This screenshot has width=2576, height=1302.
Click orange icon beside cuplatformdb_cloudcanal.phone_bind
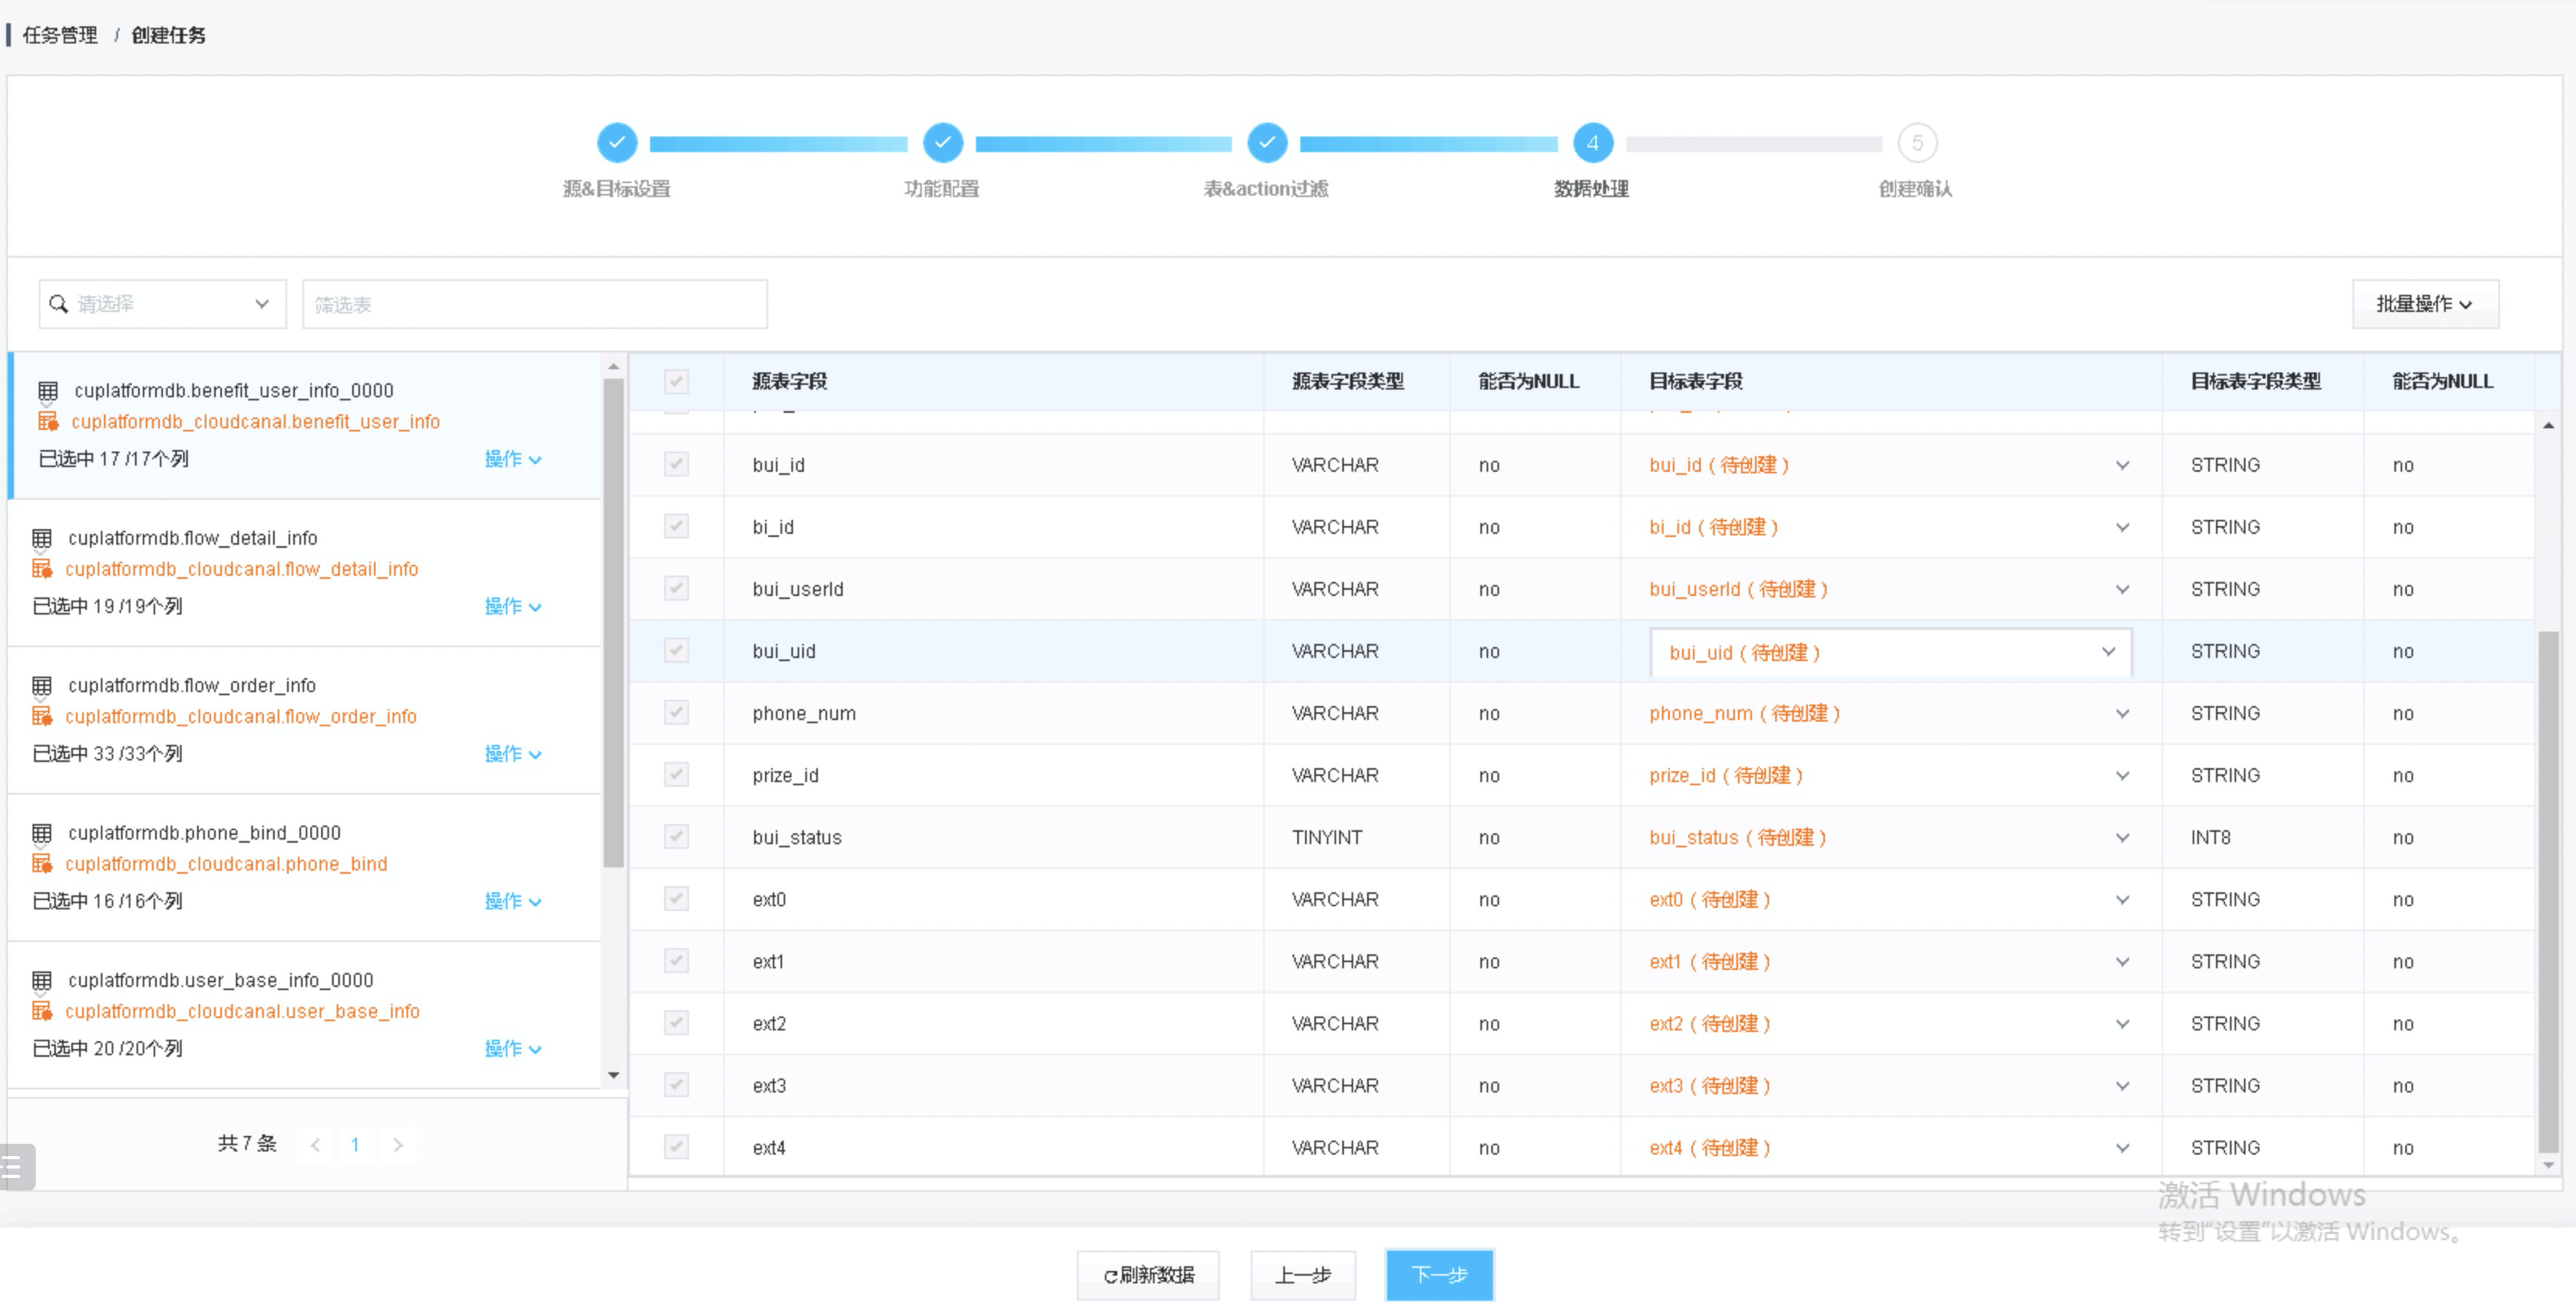pos(42,863)
